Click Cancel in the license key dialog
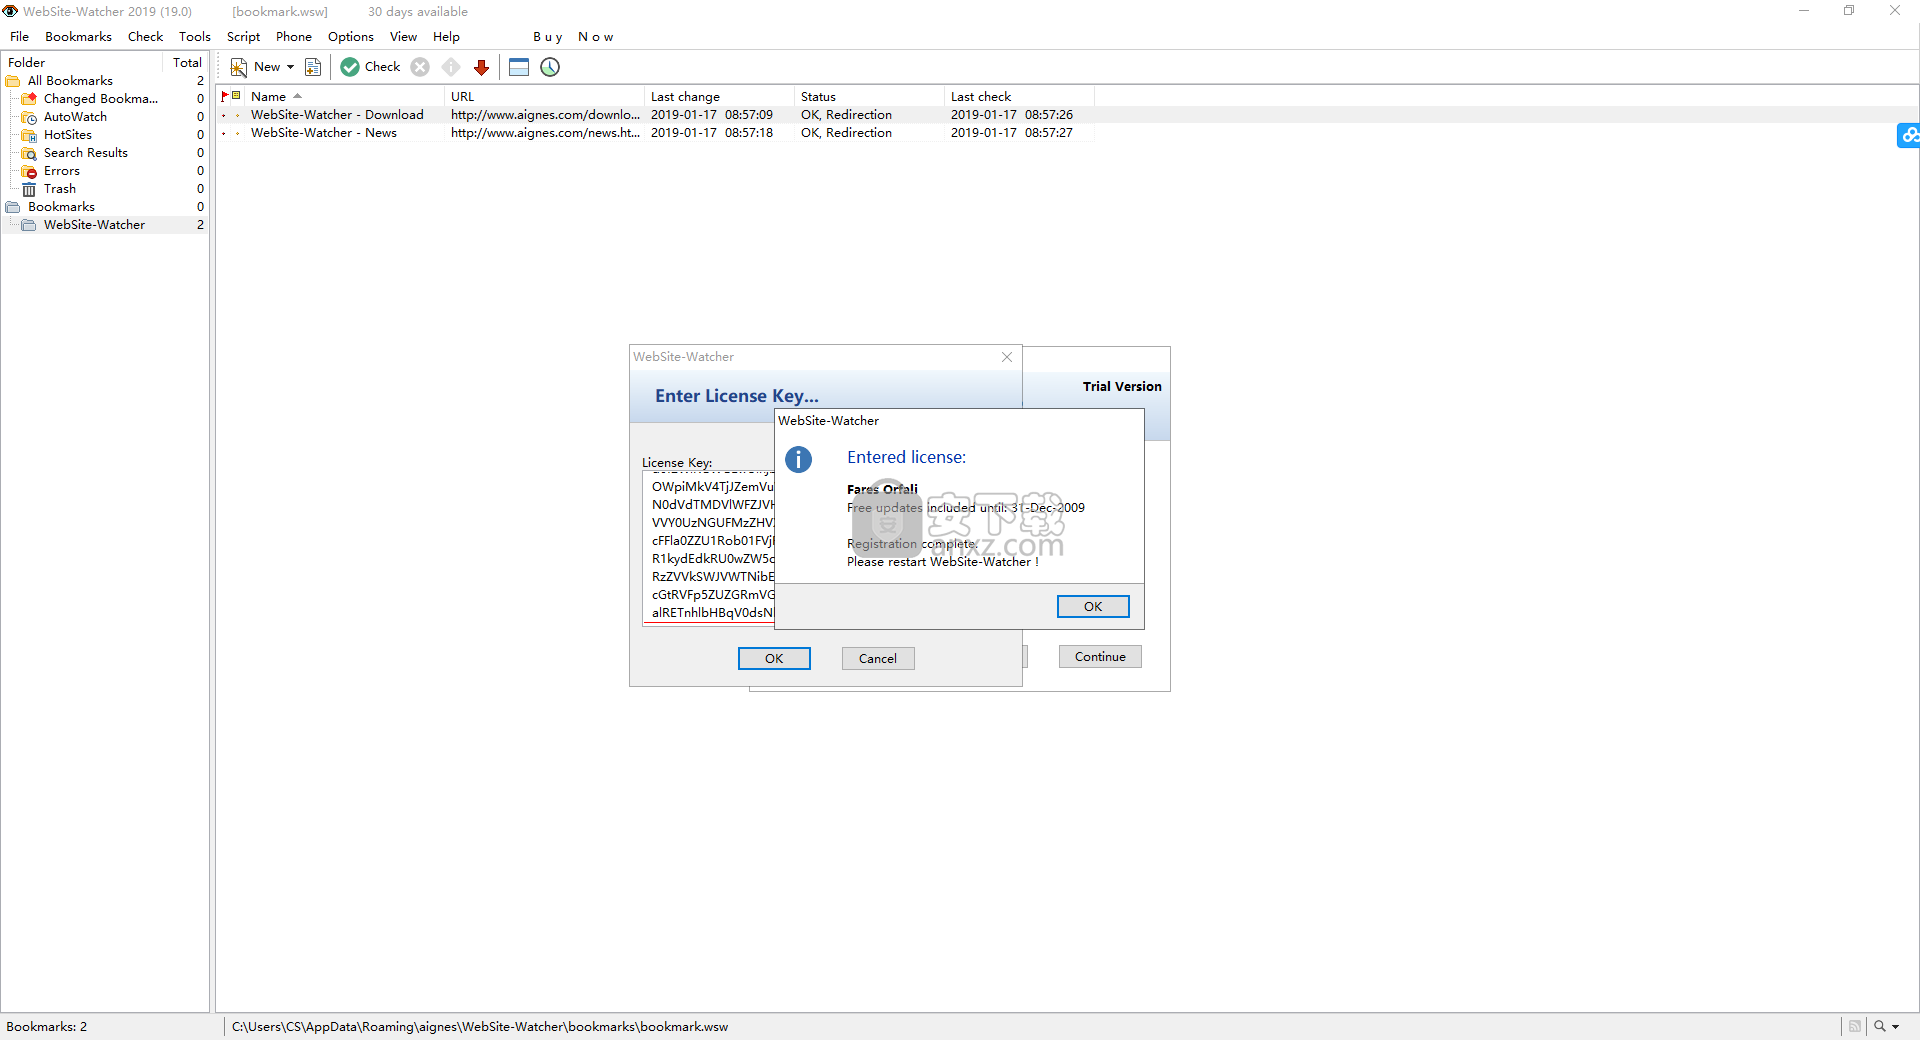Image resolution: width=1920 pixels, height=1040 pixels. 878,659
